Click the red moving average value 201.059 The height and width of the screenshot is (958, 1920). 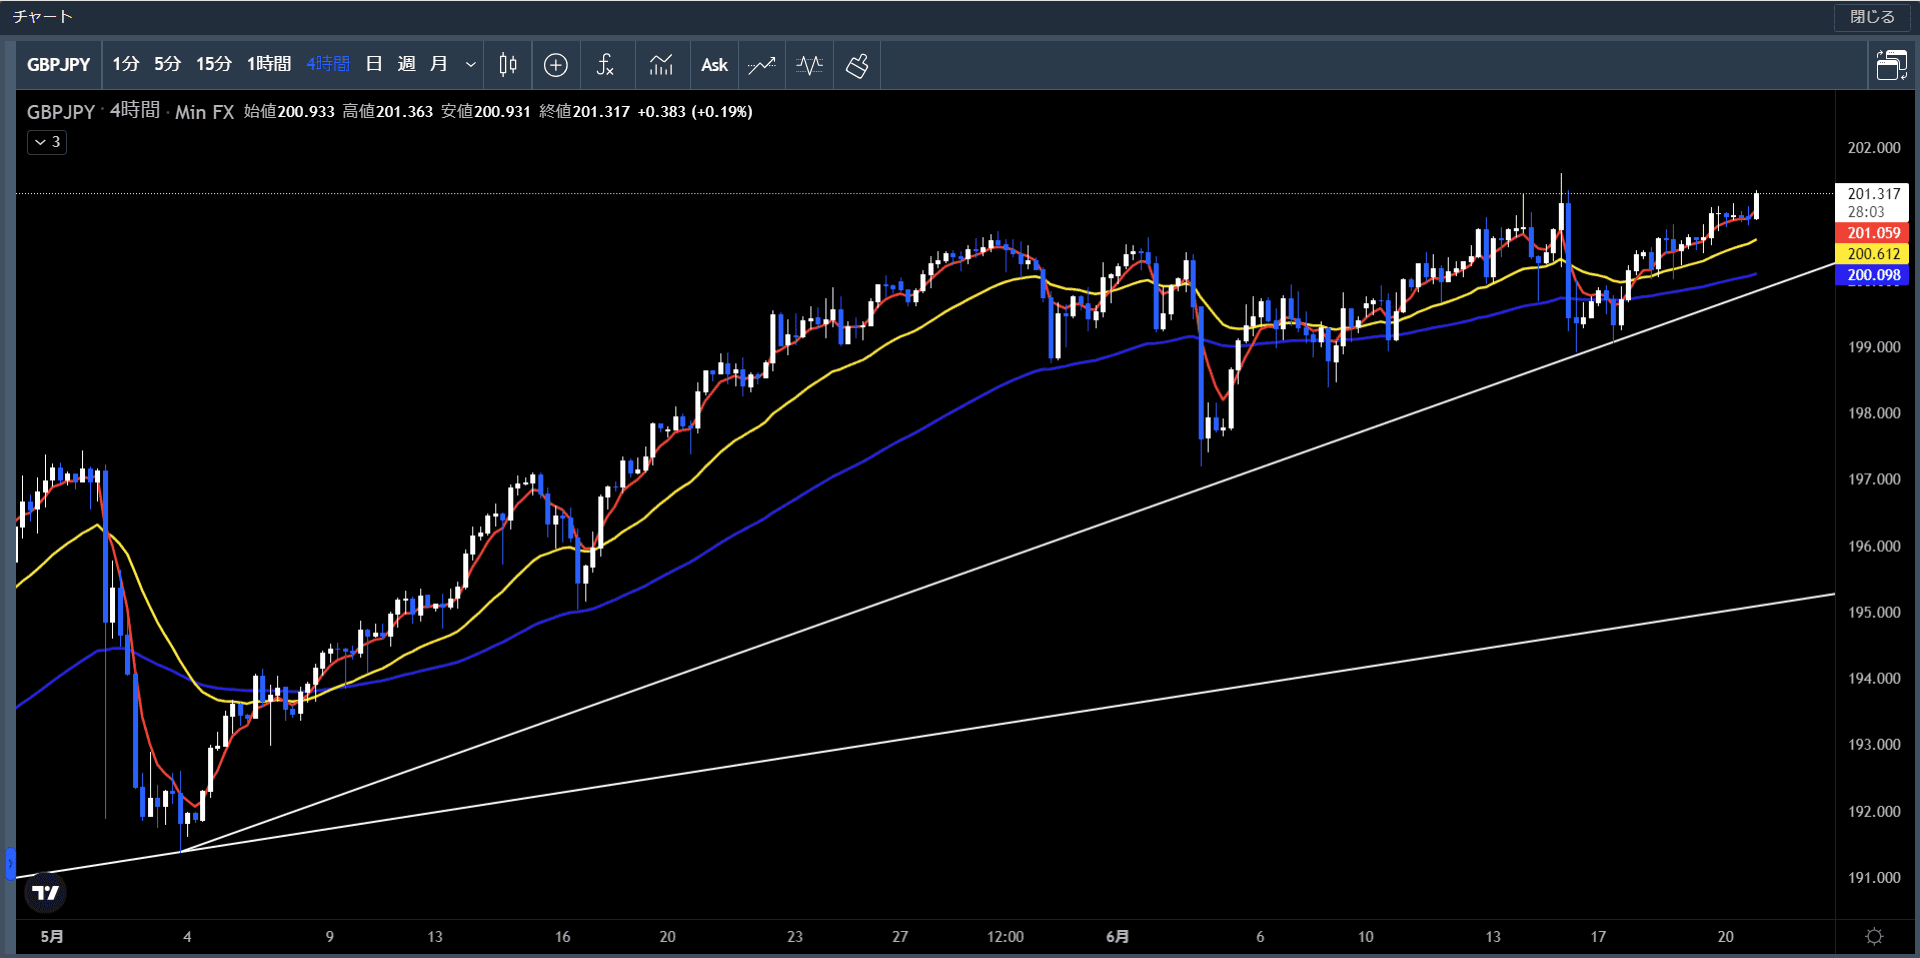pos(1872,233)
